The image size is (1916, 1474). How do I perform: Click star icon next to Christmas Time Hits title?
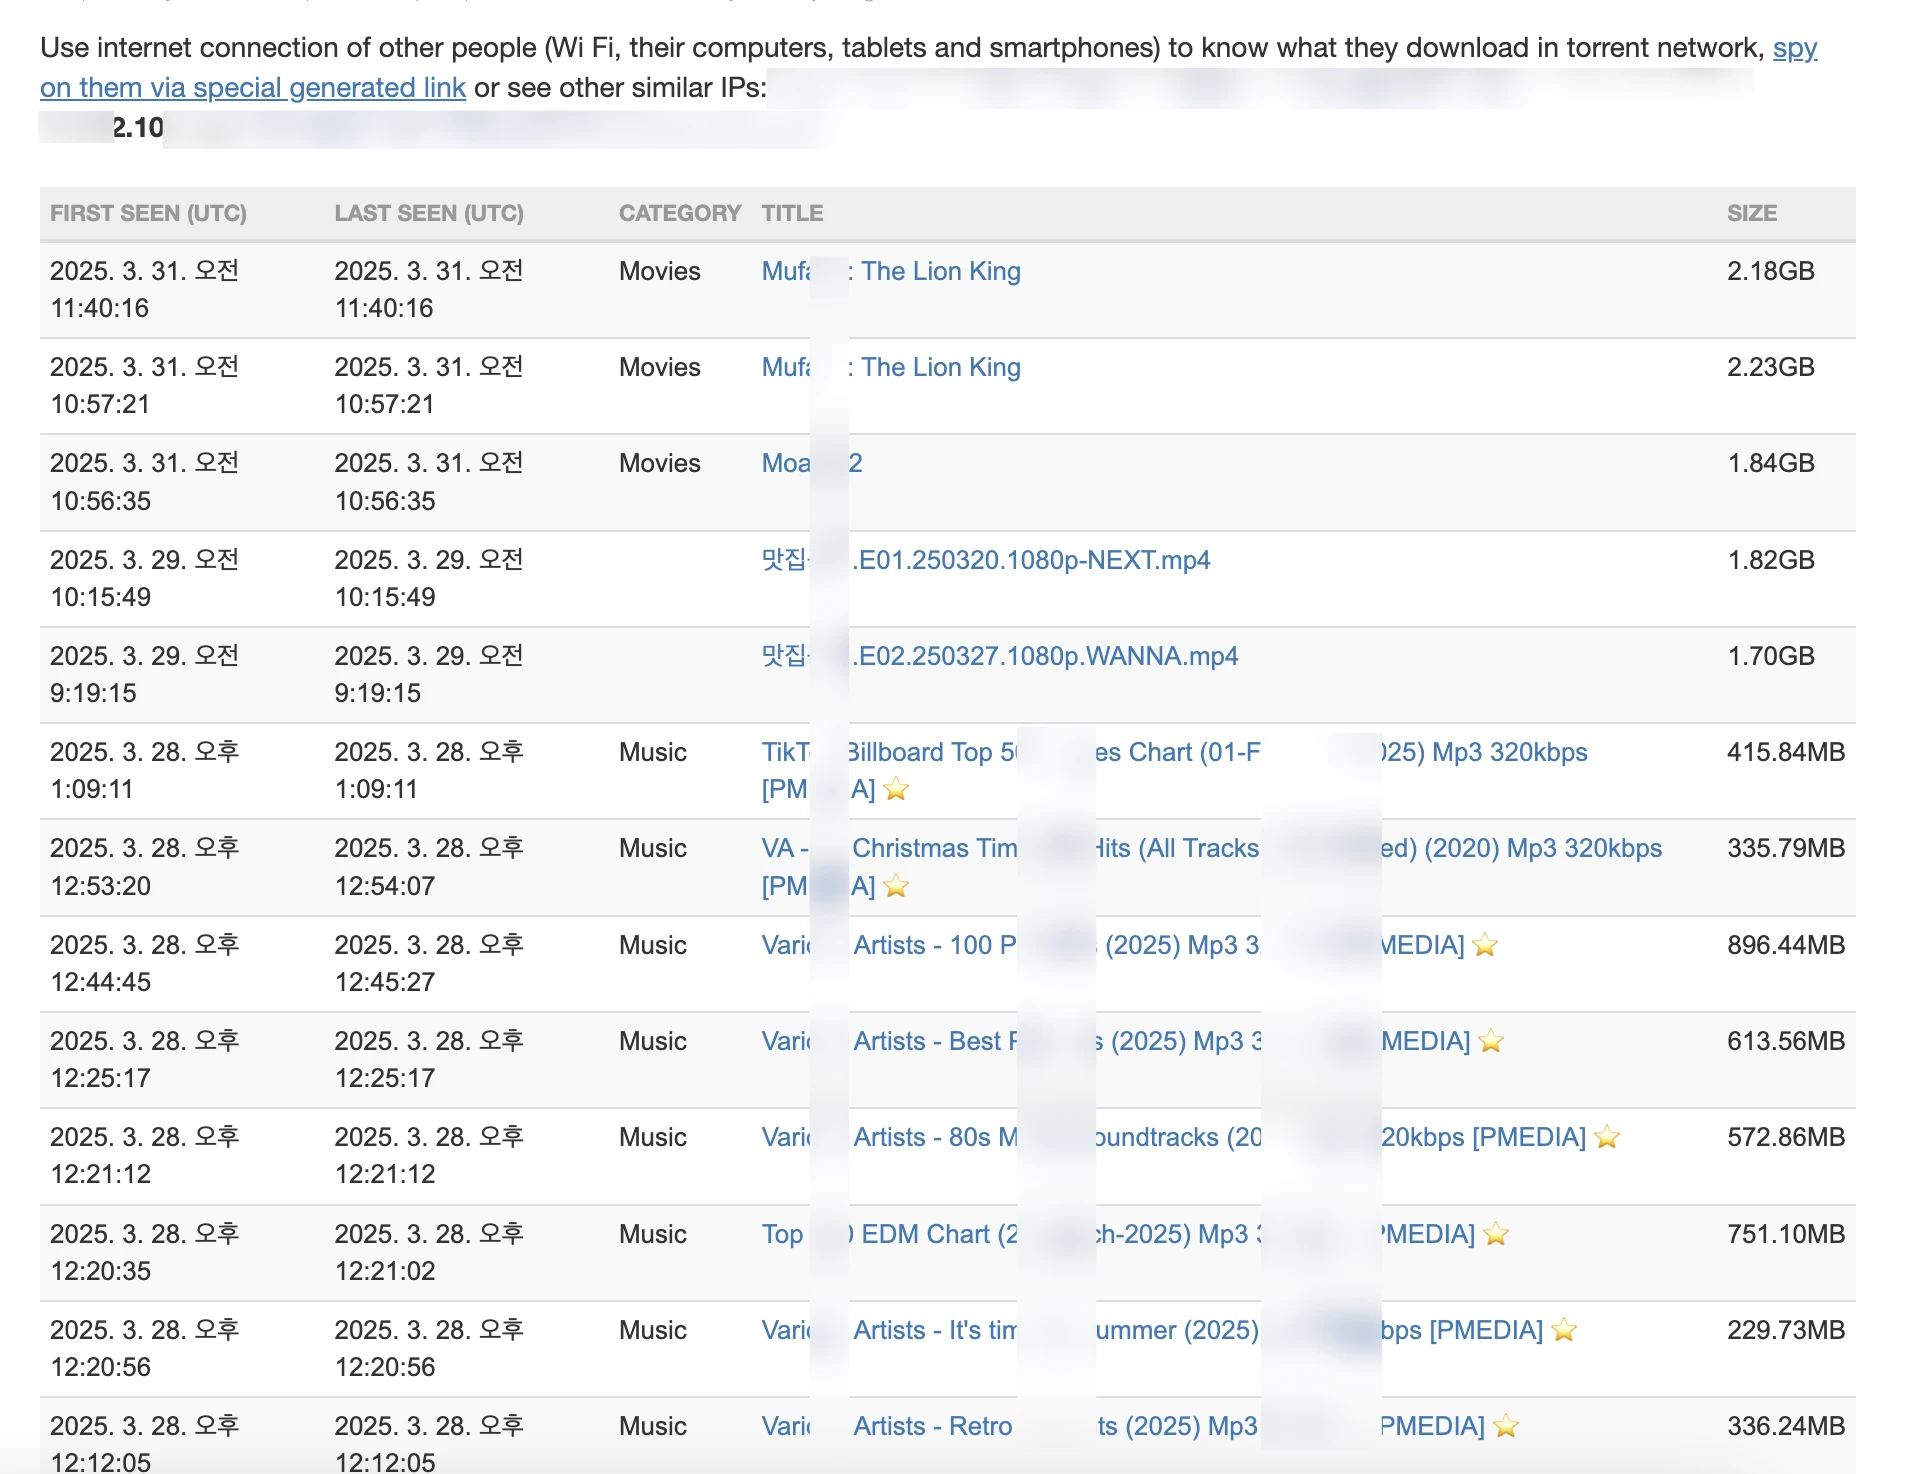tap(896, 886)
